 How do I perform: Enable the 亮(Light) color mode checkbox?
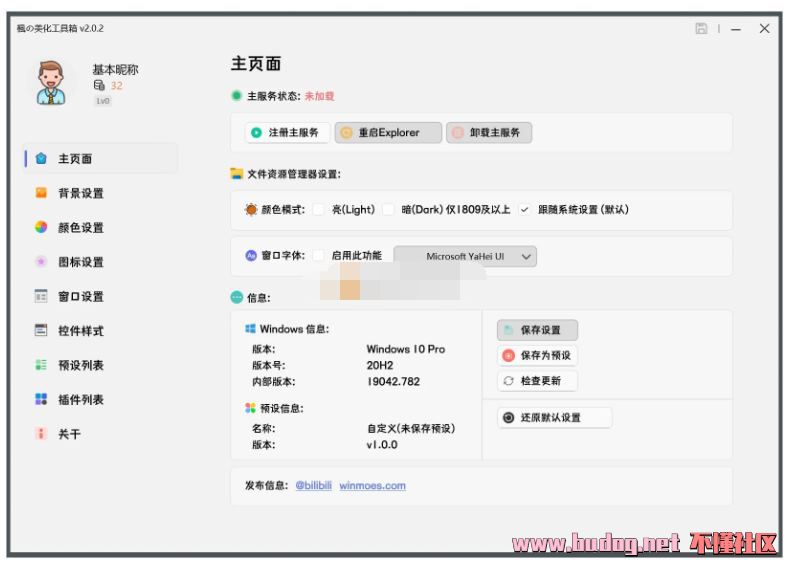click(x=319, y=210)
